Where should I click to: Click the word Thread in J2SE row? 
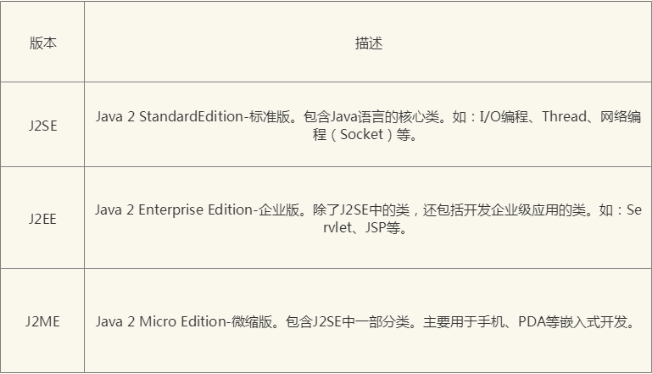(x=564, y=116)
